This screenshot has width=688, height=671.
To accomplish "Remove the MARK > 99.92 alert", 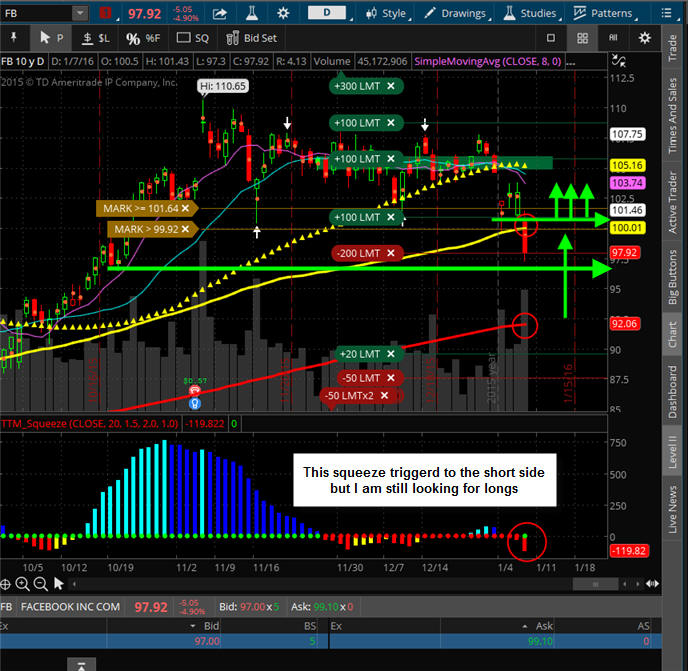I will [x=185, y=229].
